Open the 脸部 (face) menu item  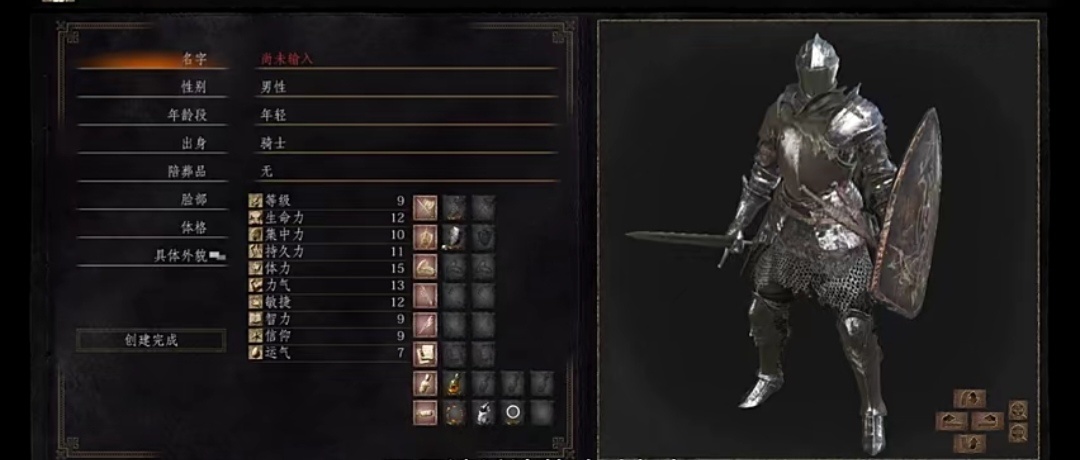pyautogui.click(x=152, y=200)
